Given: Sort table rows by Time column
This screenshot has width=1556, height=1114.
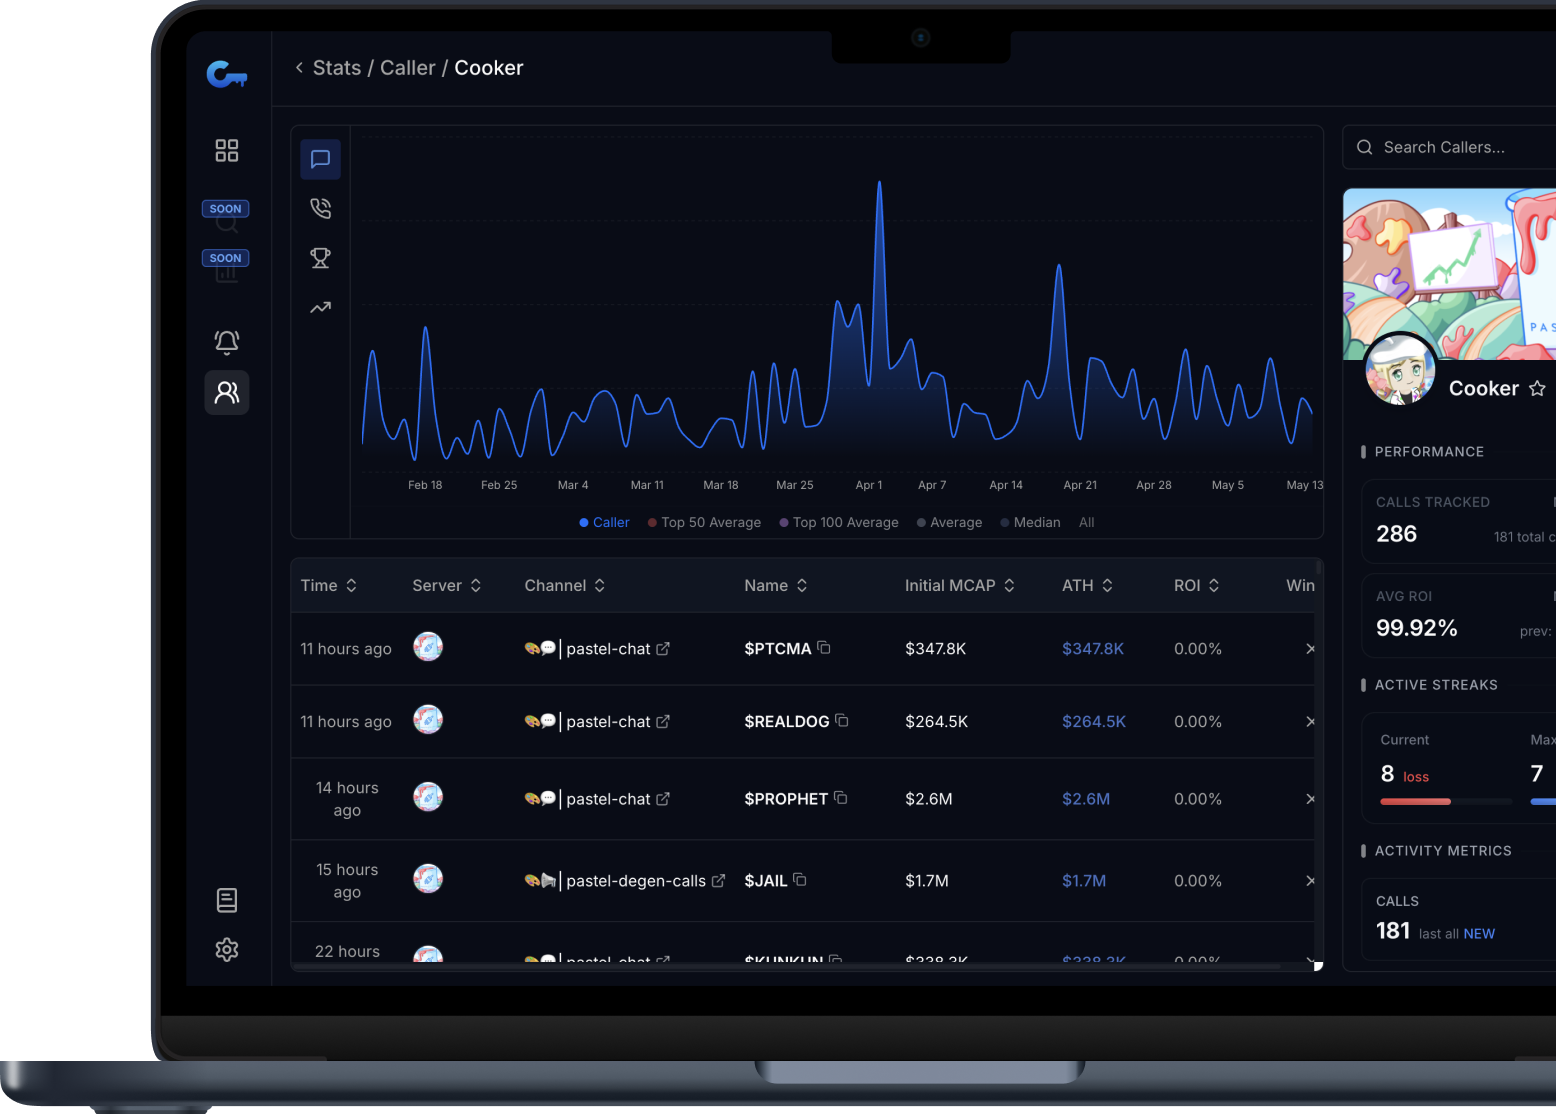Looking at the screenshot, I should tap(328, 585).
